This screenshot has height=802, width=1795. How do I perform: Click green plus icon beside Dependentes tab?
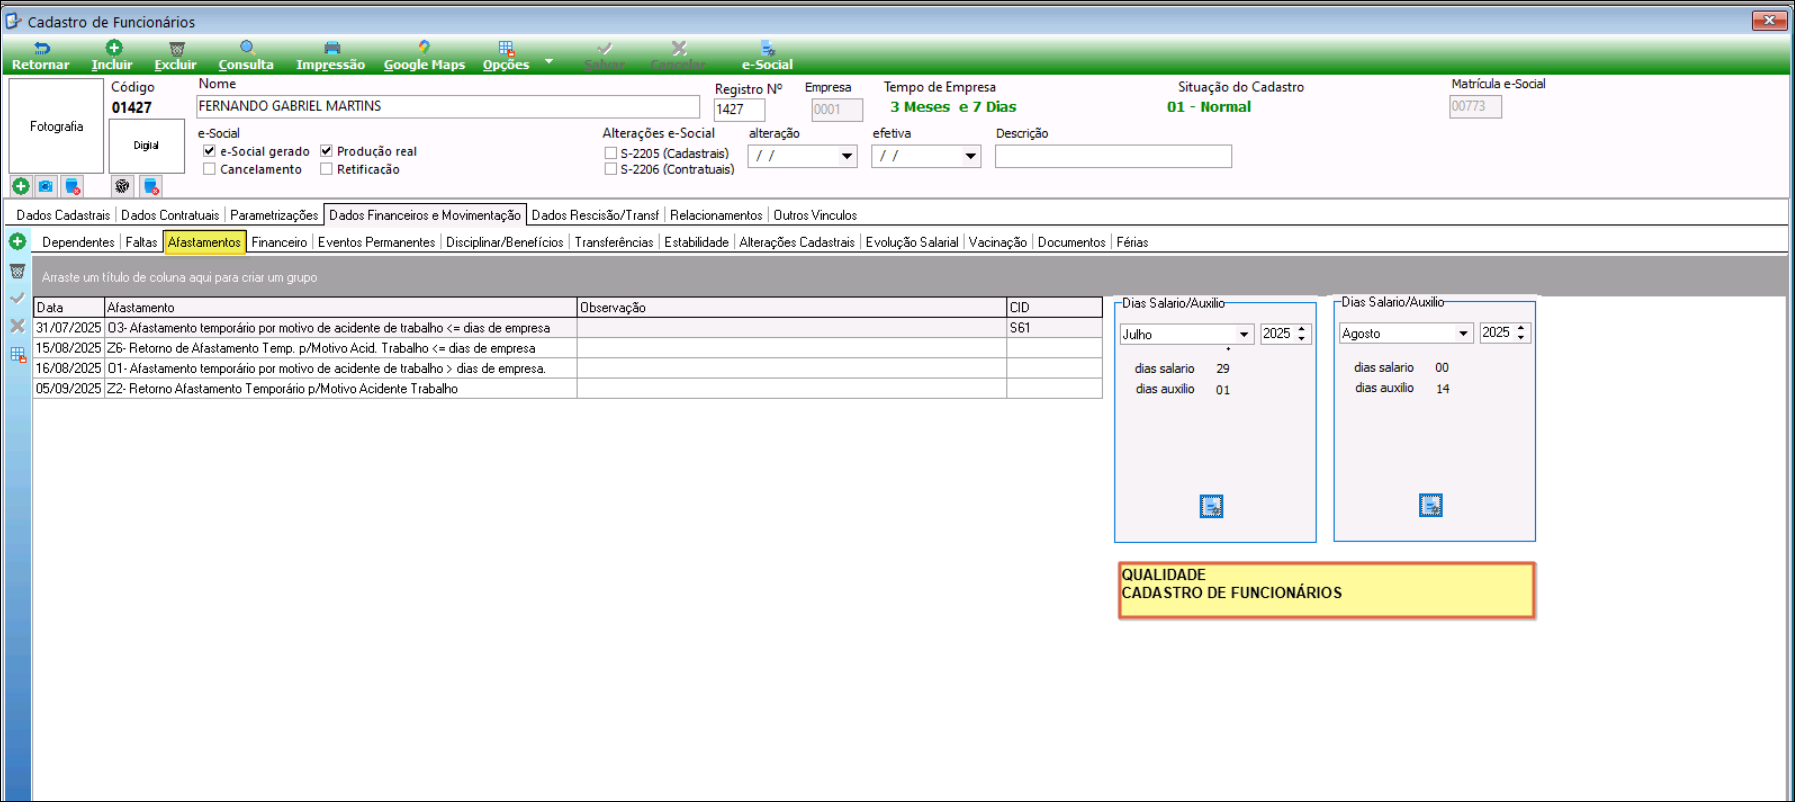(17, 242)
